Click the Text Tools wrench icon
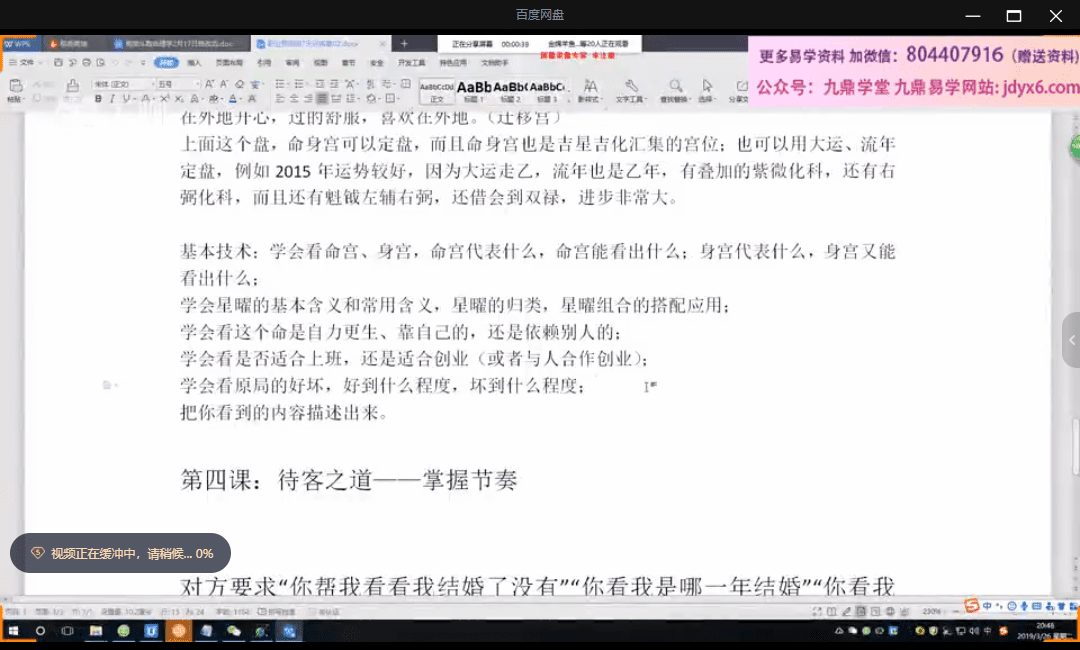Viewport: 1080px width, 650px height. click(630, 87)
